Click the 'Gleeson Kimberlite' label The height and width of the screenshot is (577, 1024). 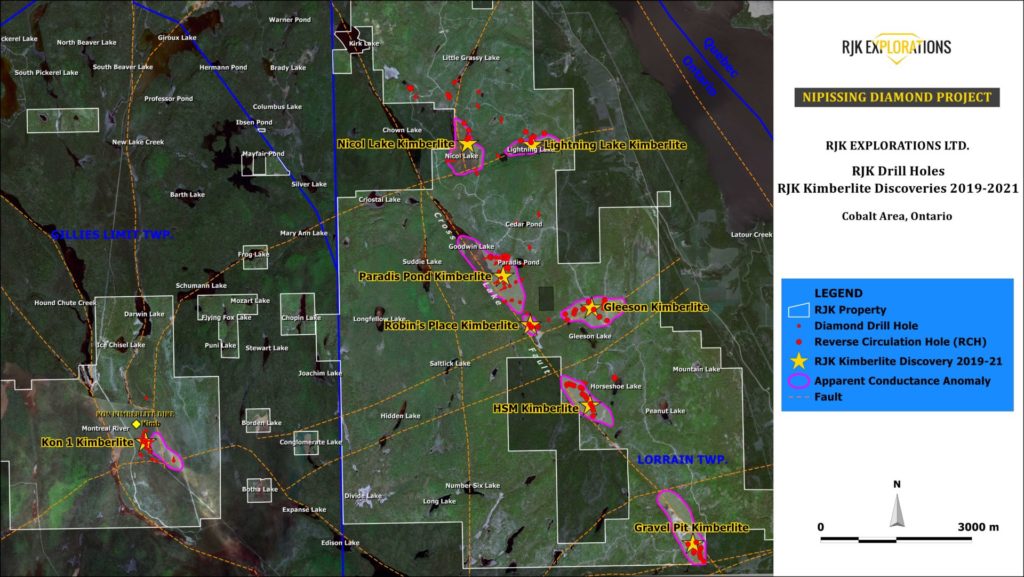pos(656,307)
